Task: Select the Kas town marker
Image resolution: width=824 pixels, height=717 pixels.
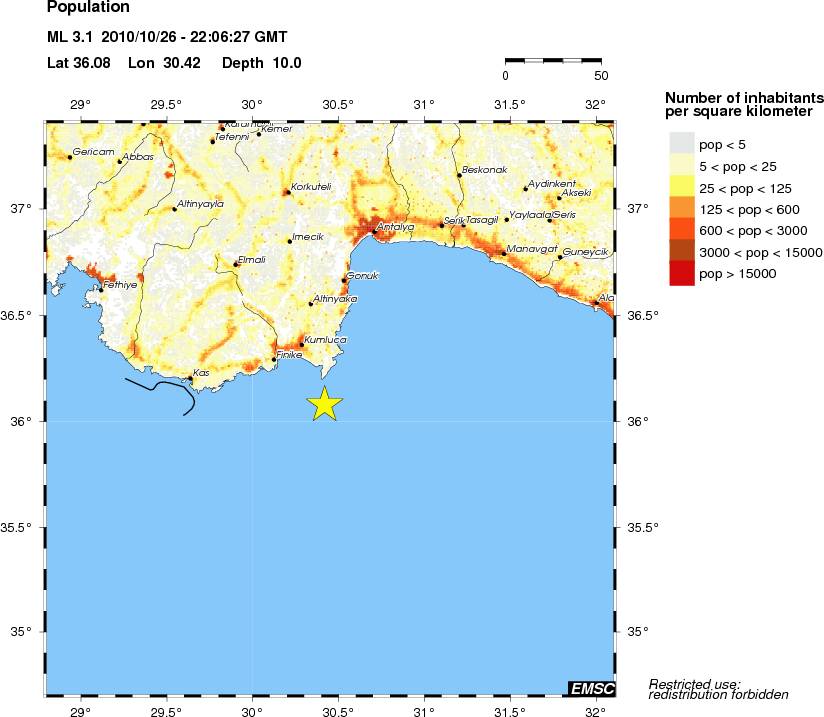Action: (191, 378)
